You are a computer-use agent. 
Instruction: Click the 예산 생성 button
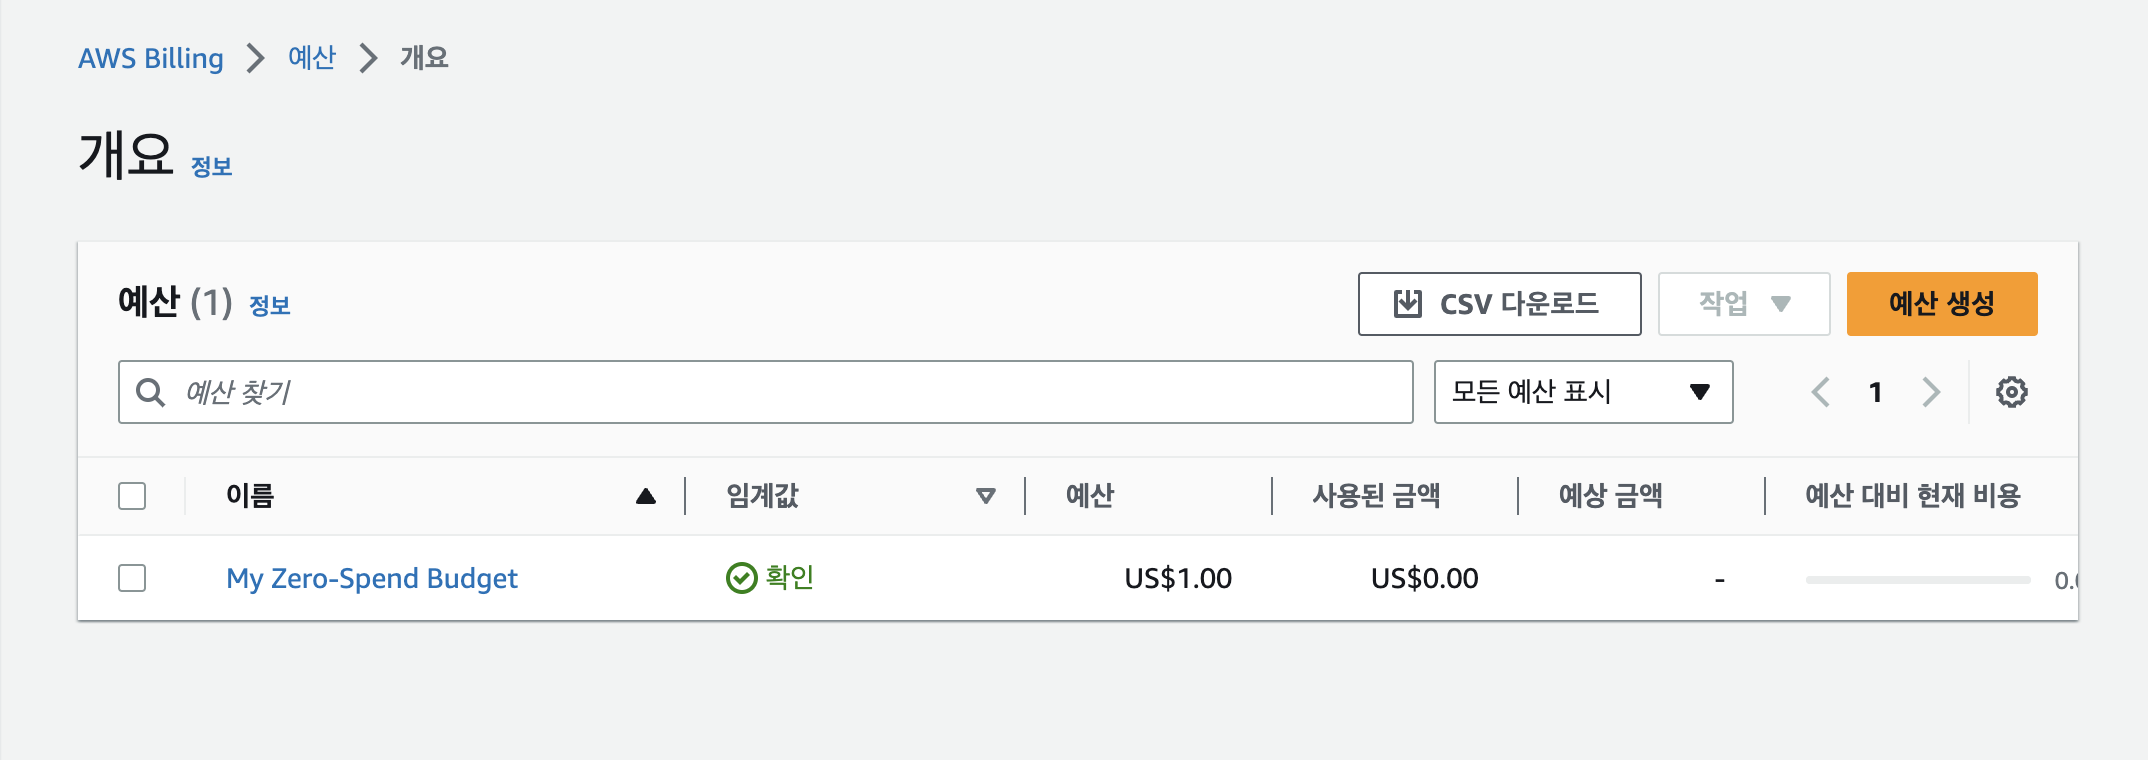pyautogui.click(x=1941, y=304)
